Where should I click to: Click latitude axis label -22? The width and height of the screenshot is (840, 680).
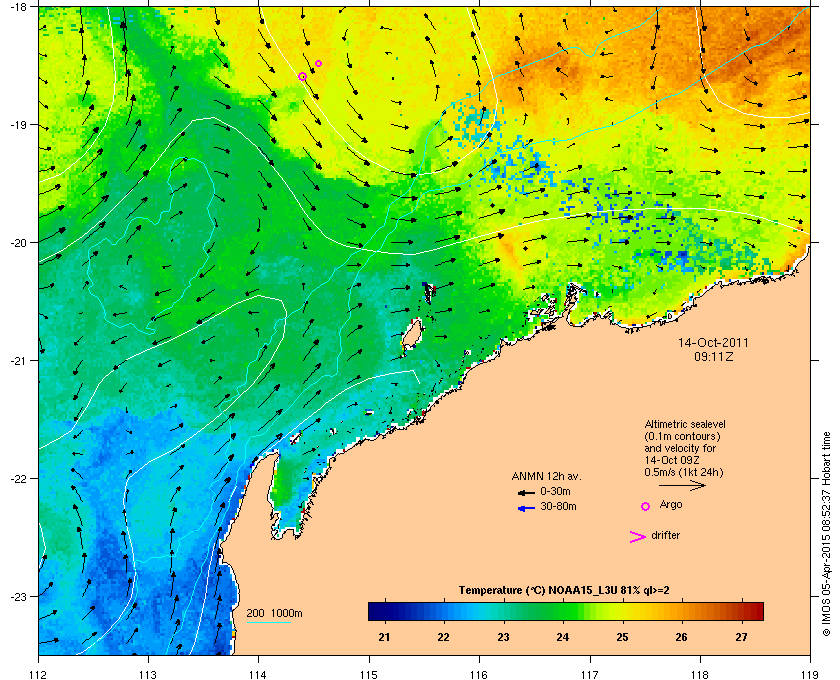pyautogui.click(x=19, y=478)
